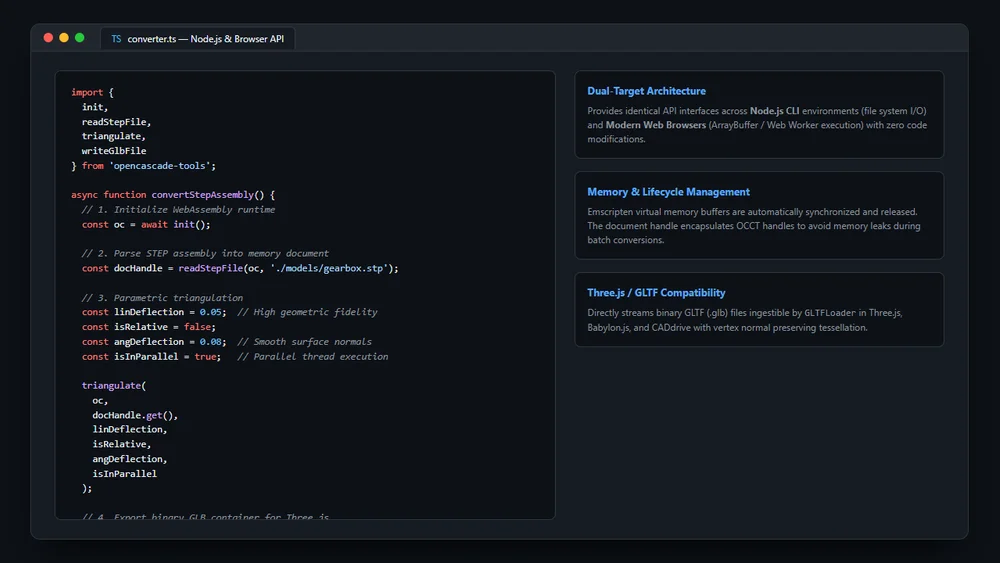Click the 'writeGlbFile' import line
Screen dimensions: 1000x563
coord(114,151)
